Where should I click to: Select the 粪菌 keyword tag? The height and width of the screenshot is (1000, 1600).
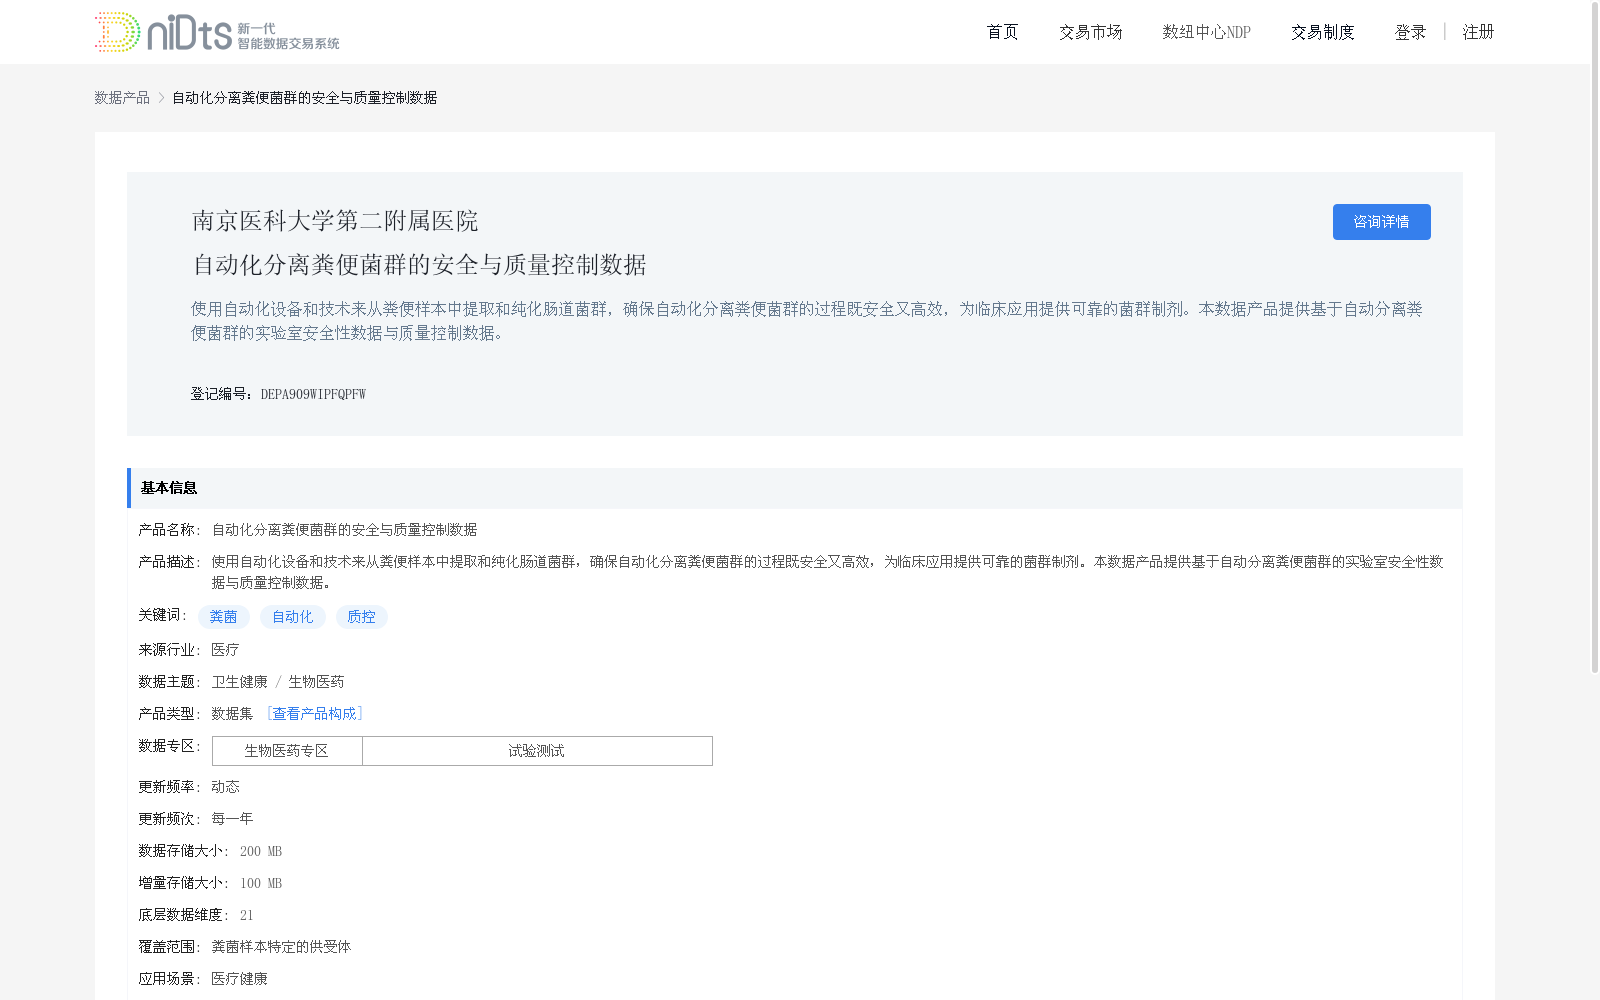(x=223, y=617)
